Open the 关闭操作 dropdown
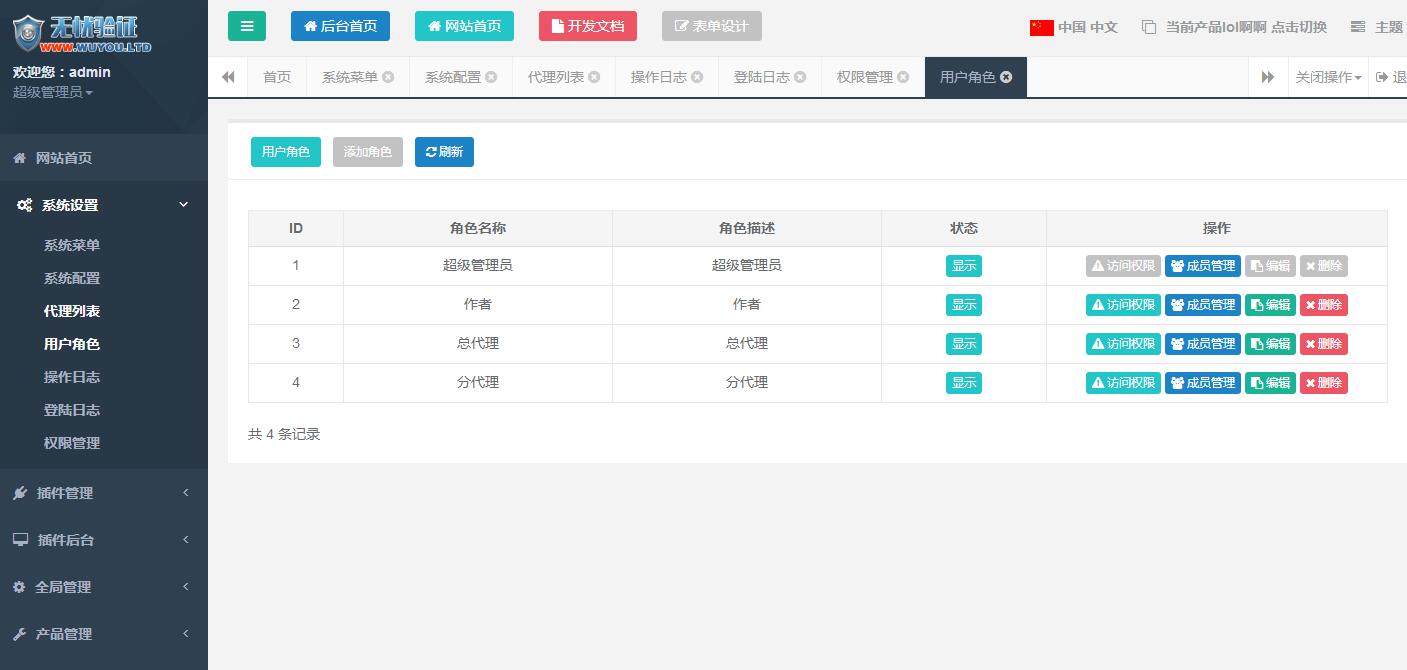 1328,77
